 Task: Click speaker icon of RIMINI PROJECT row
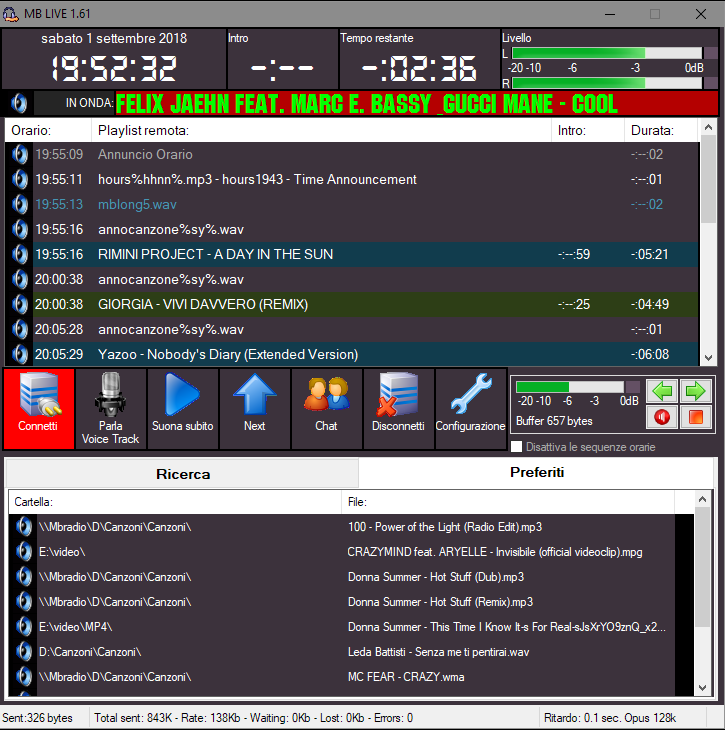(20, 254)
